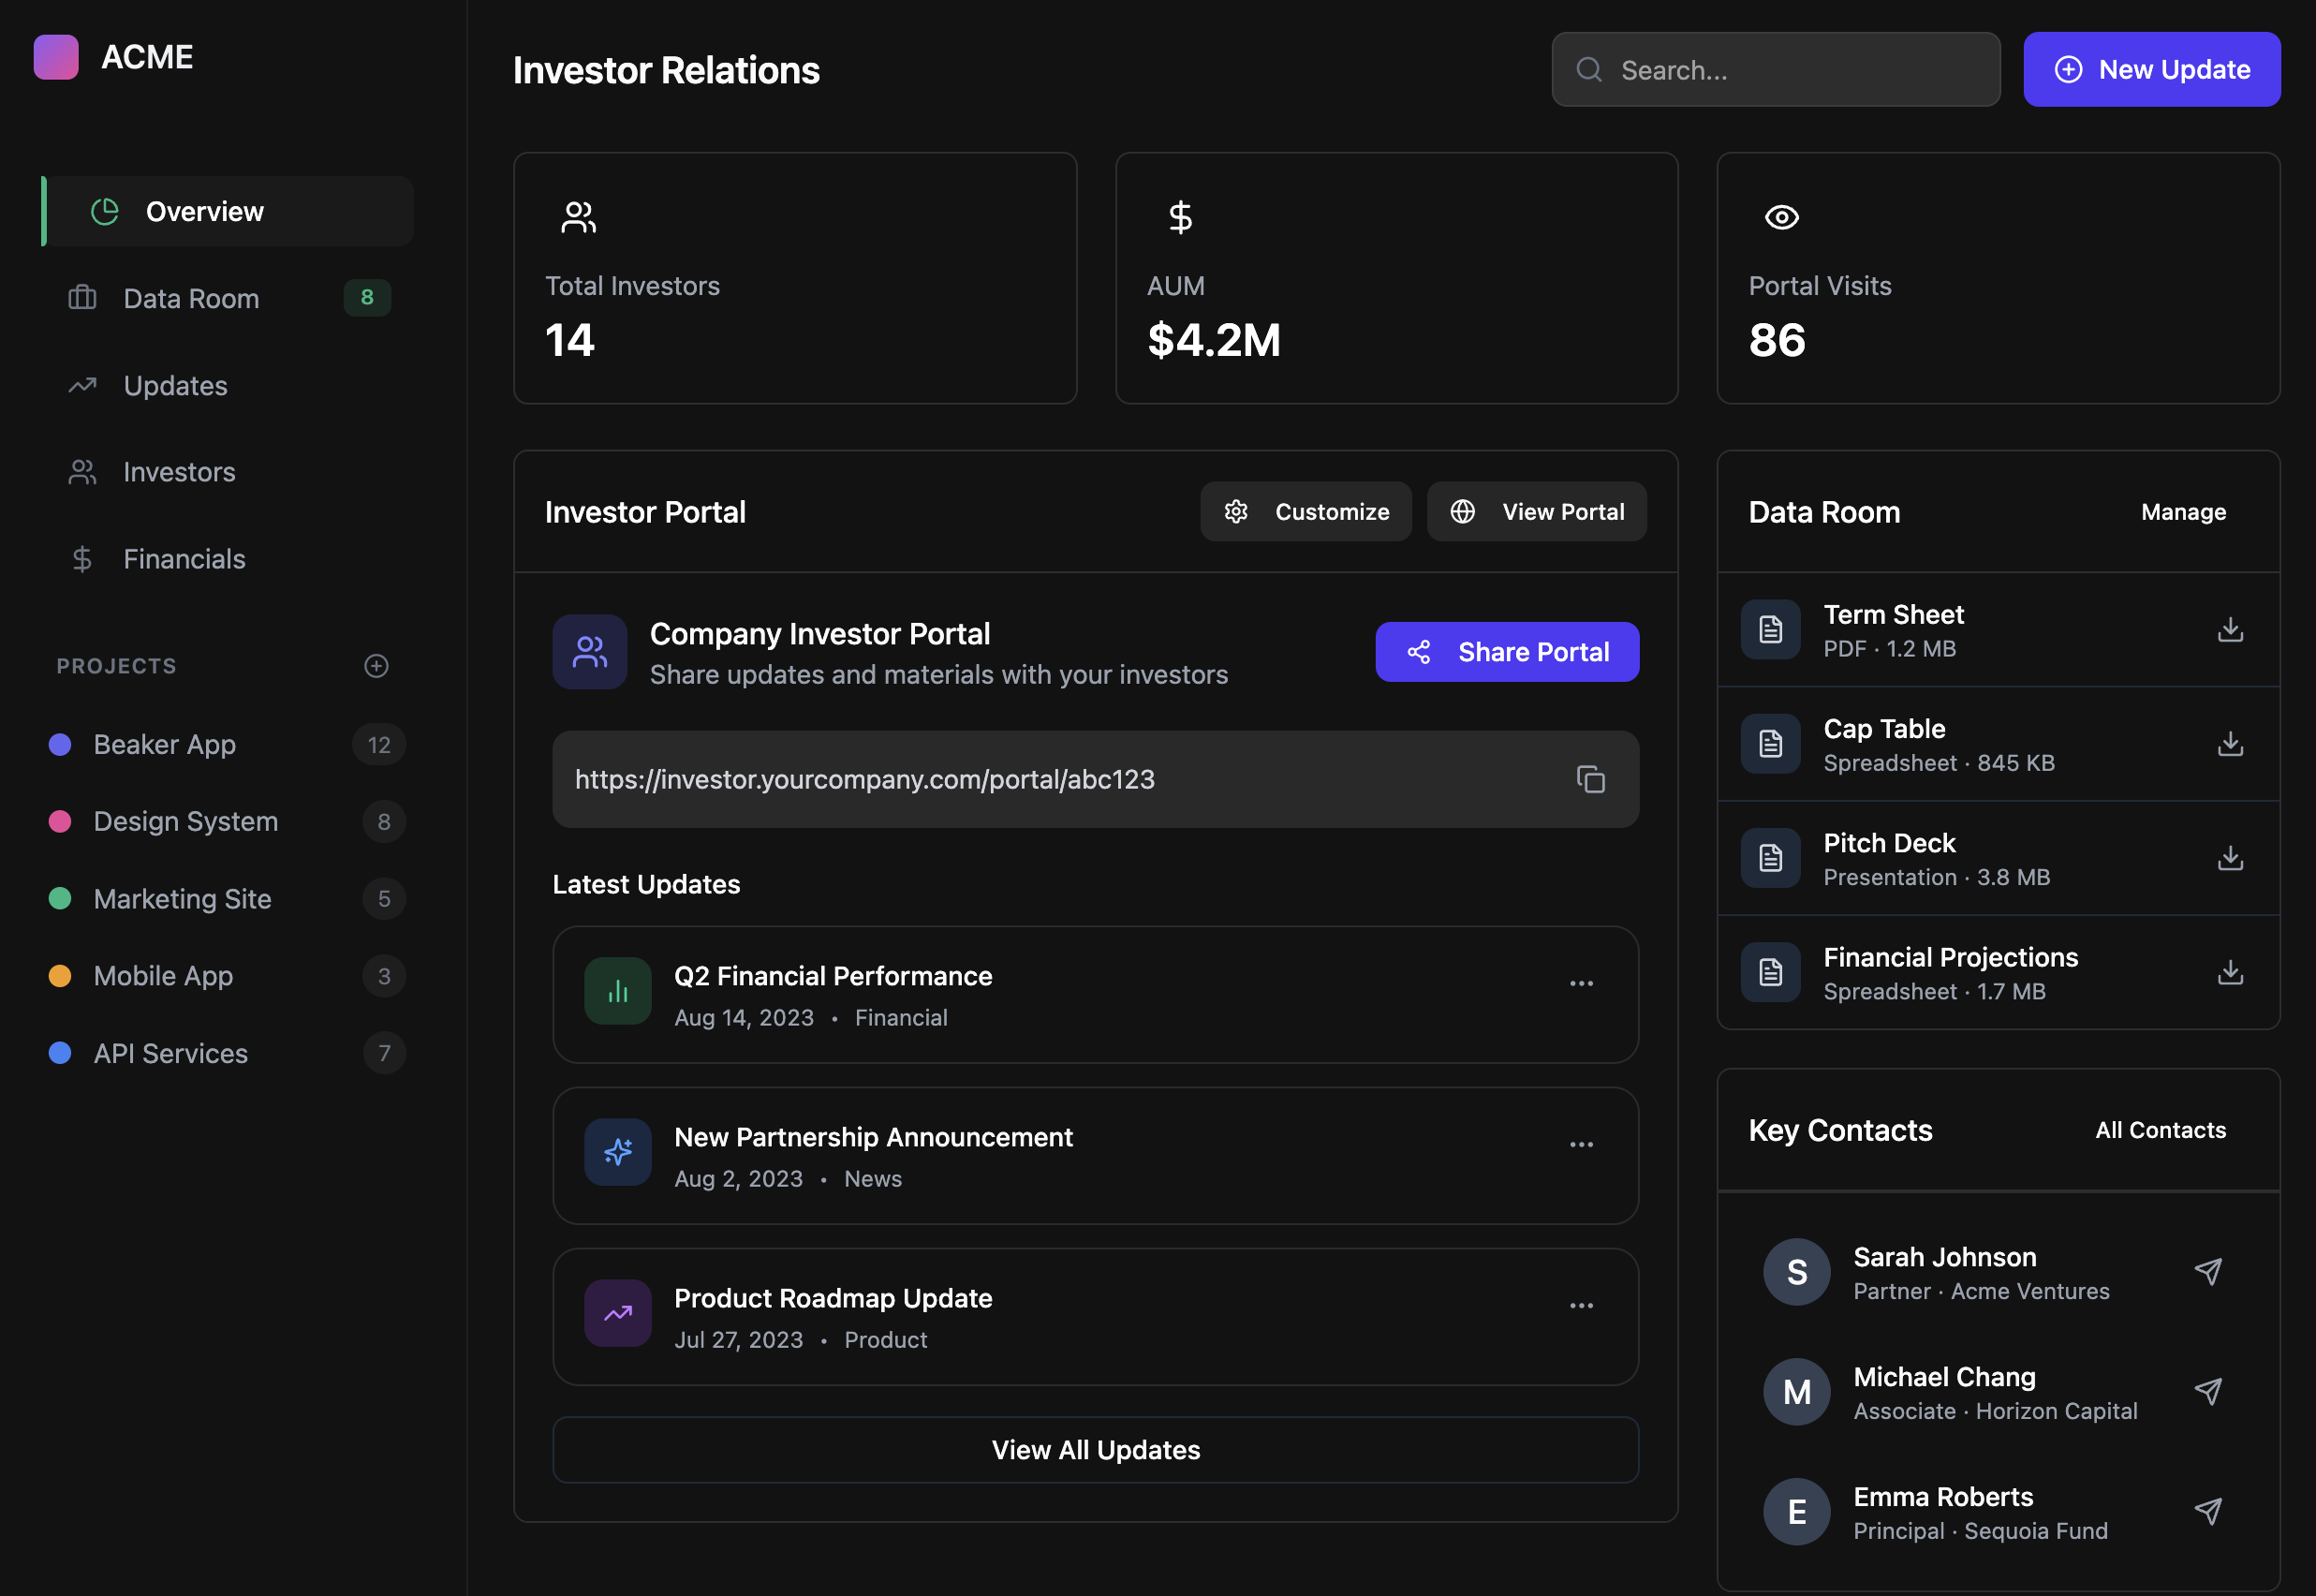Copy the investor portal URL
The image size is (2316, 1596).
coord(1590,779)
